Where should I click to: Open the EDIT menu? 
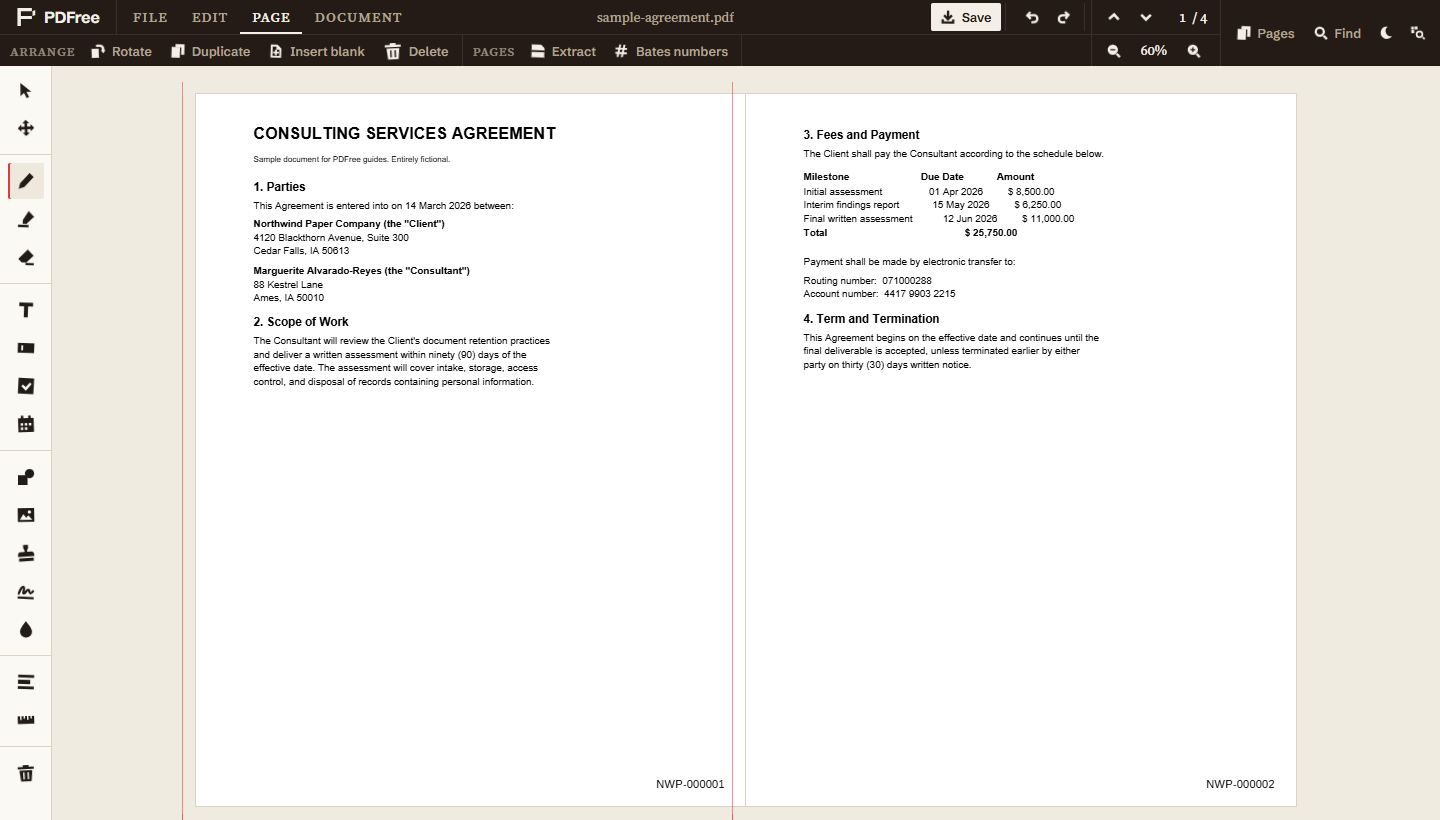[210, 17]
